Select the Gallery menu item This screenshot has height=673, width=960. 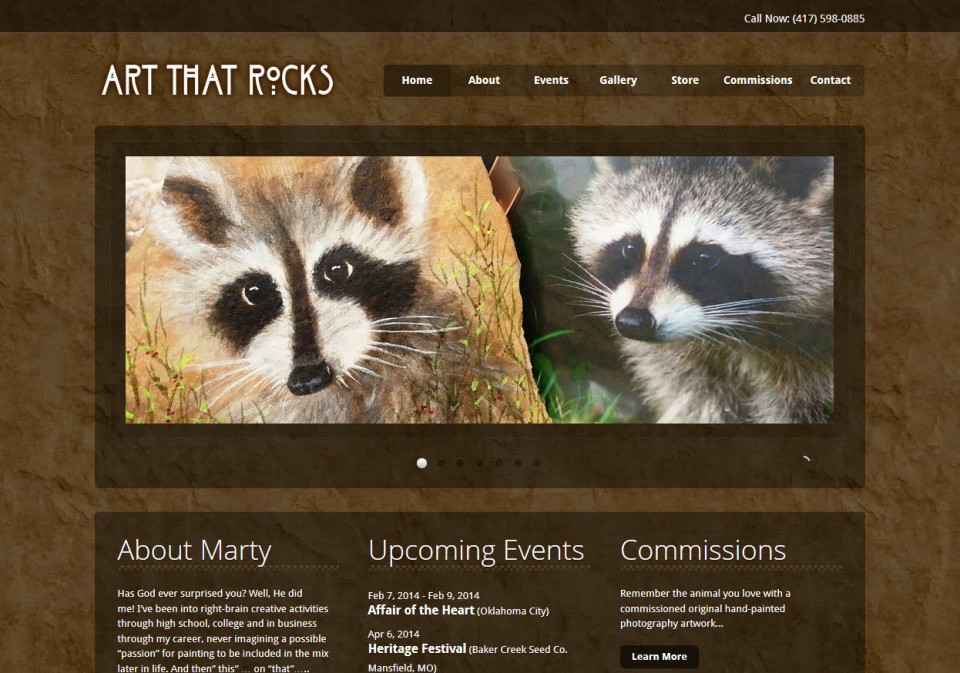[618, 80]
